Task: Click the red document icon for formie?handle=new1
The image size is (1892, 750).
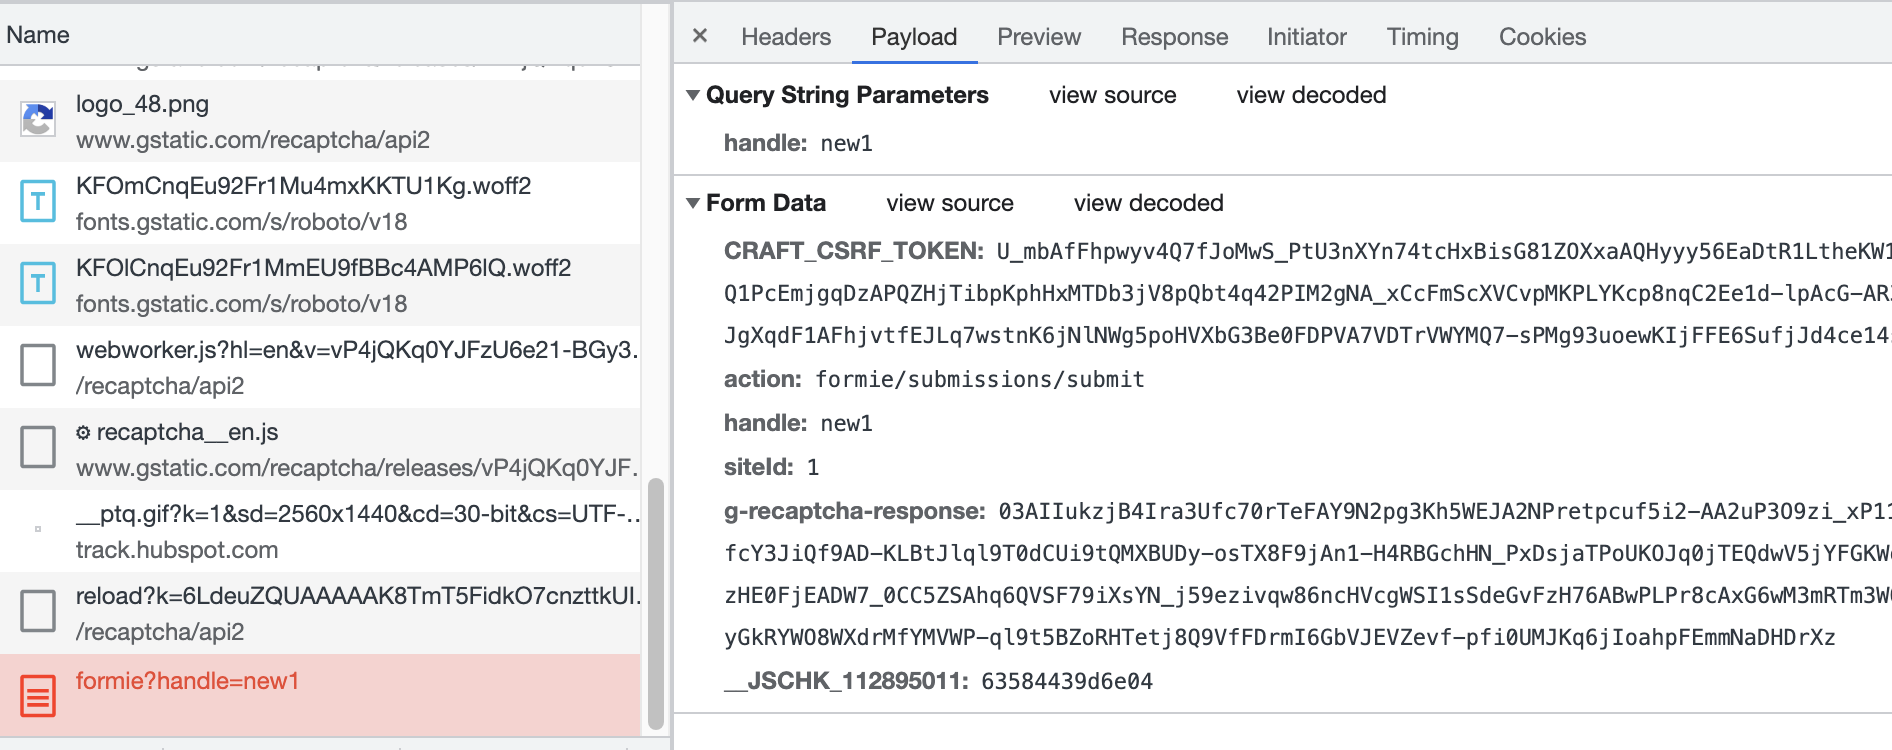Action: coord(38,696)
